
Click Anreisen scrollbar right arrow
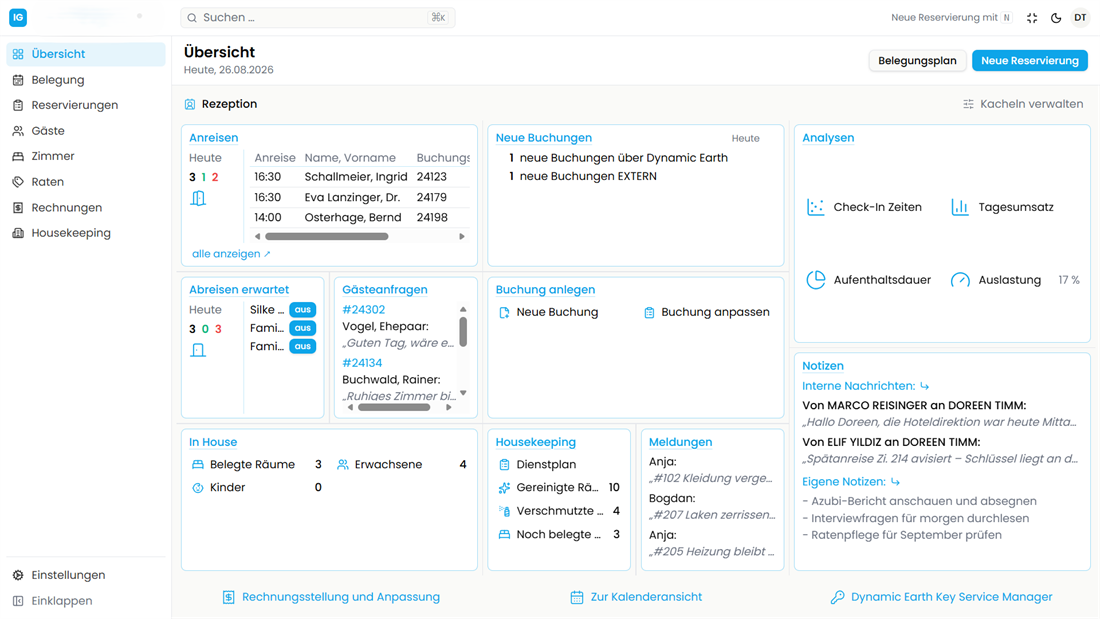tap(462, 237)
